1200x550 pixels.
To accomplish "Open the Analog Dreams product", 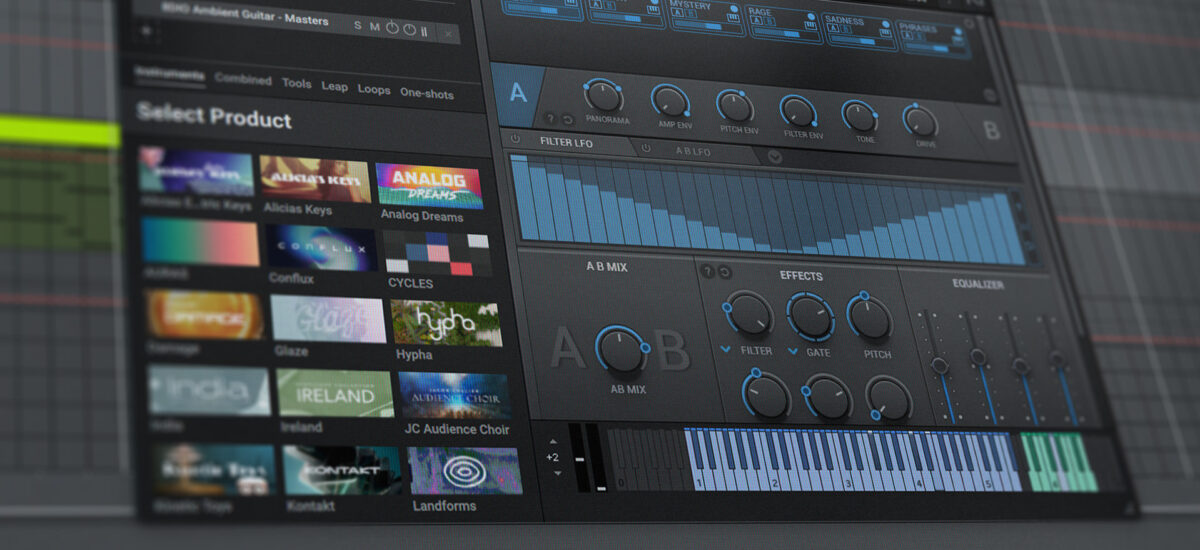I will click(429, 186).
